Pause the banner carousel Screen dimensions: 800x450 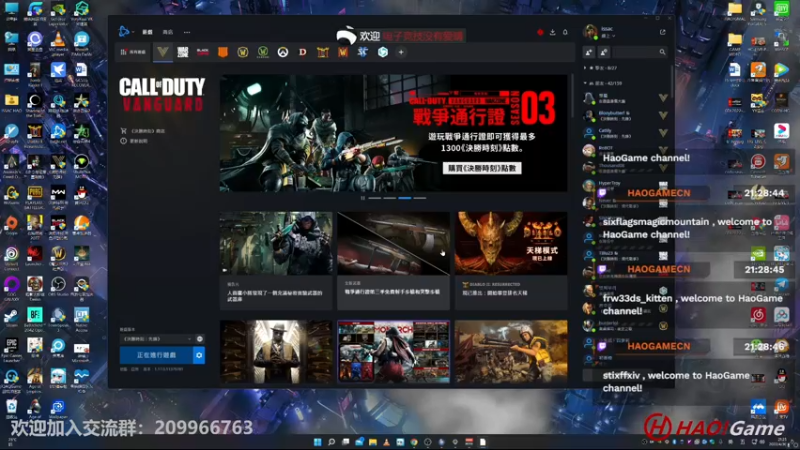(363, 198)
